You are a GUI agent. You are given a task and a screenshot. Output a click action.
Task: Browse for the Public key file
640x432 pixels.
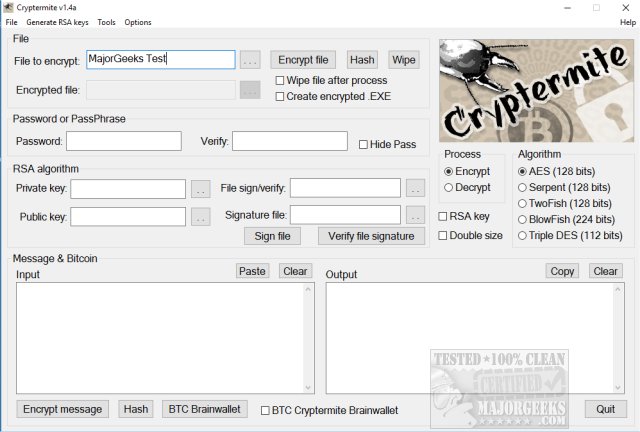[x=200, y=217]
